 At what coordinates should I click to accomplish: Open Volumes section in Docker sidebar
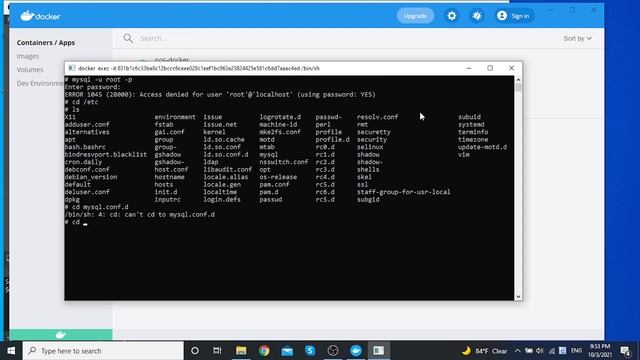[30, 70]
